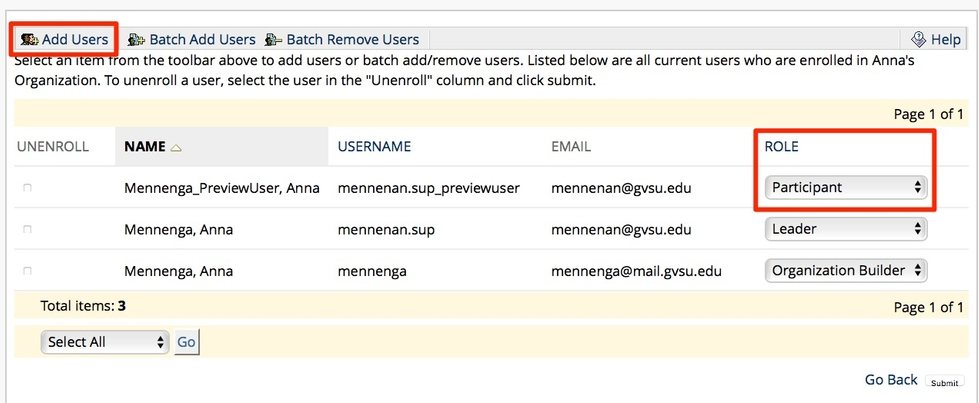
Task: Click the Batch Add Users icon
Action: (x=137, y=40)
